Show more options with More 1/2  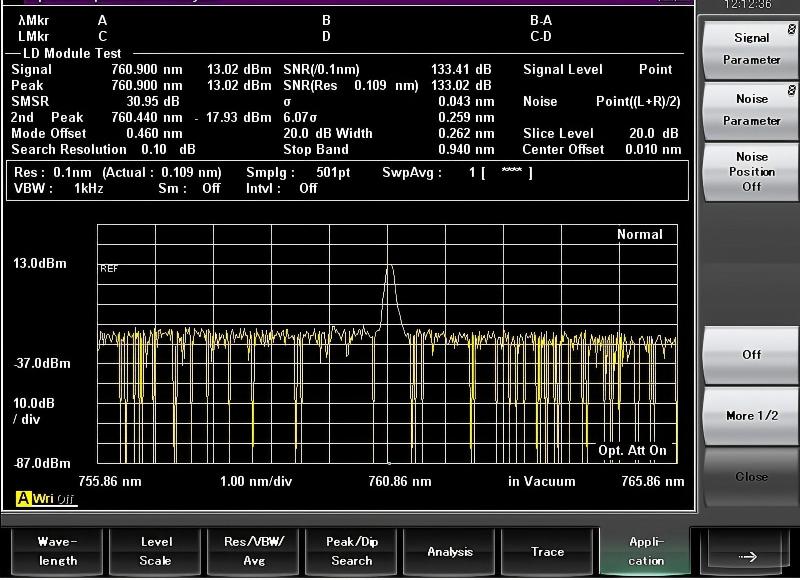751,415
